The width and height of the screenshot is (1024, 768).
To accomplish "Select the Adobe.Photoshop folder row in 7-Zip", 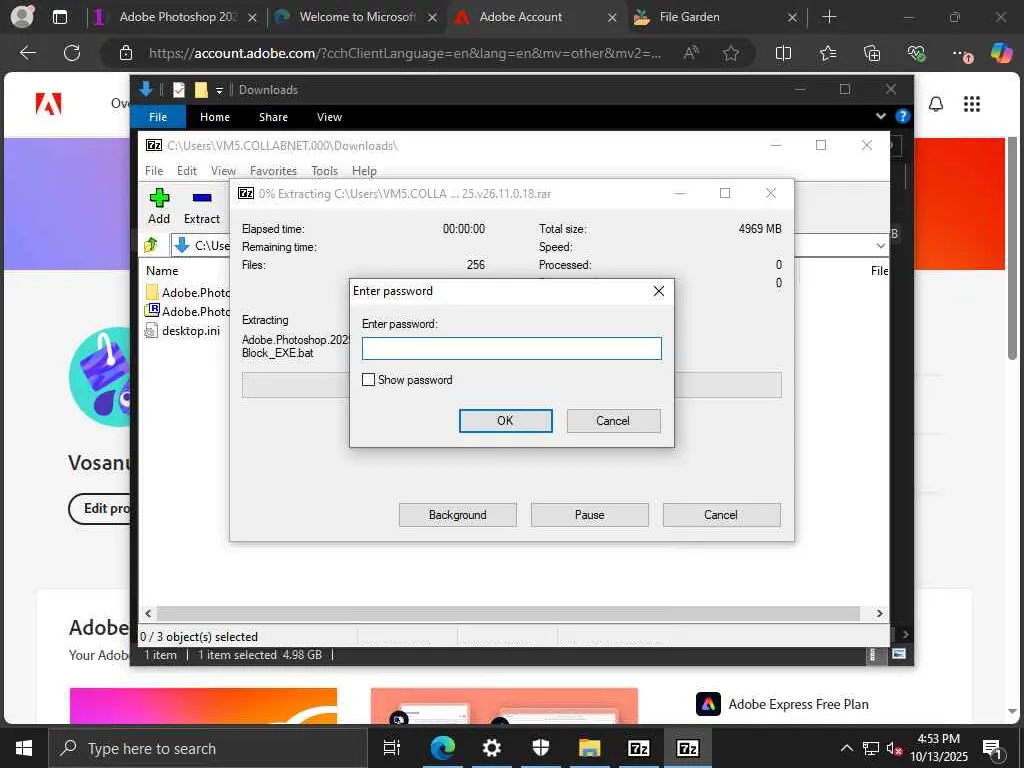I will pos(187,292).
